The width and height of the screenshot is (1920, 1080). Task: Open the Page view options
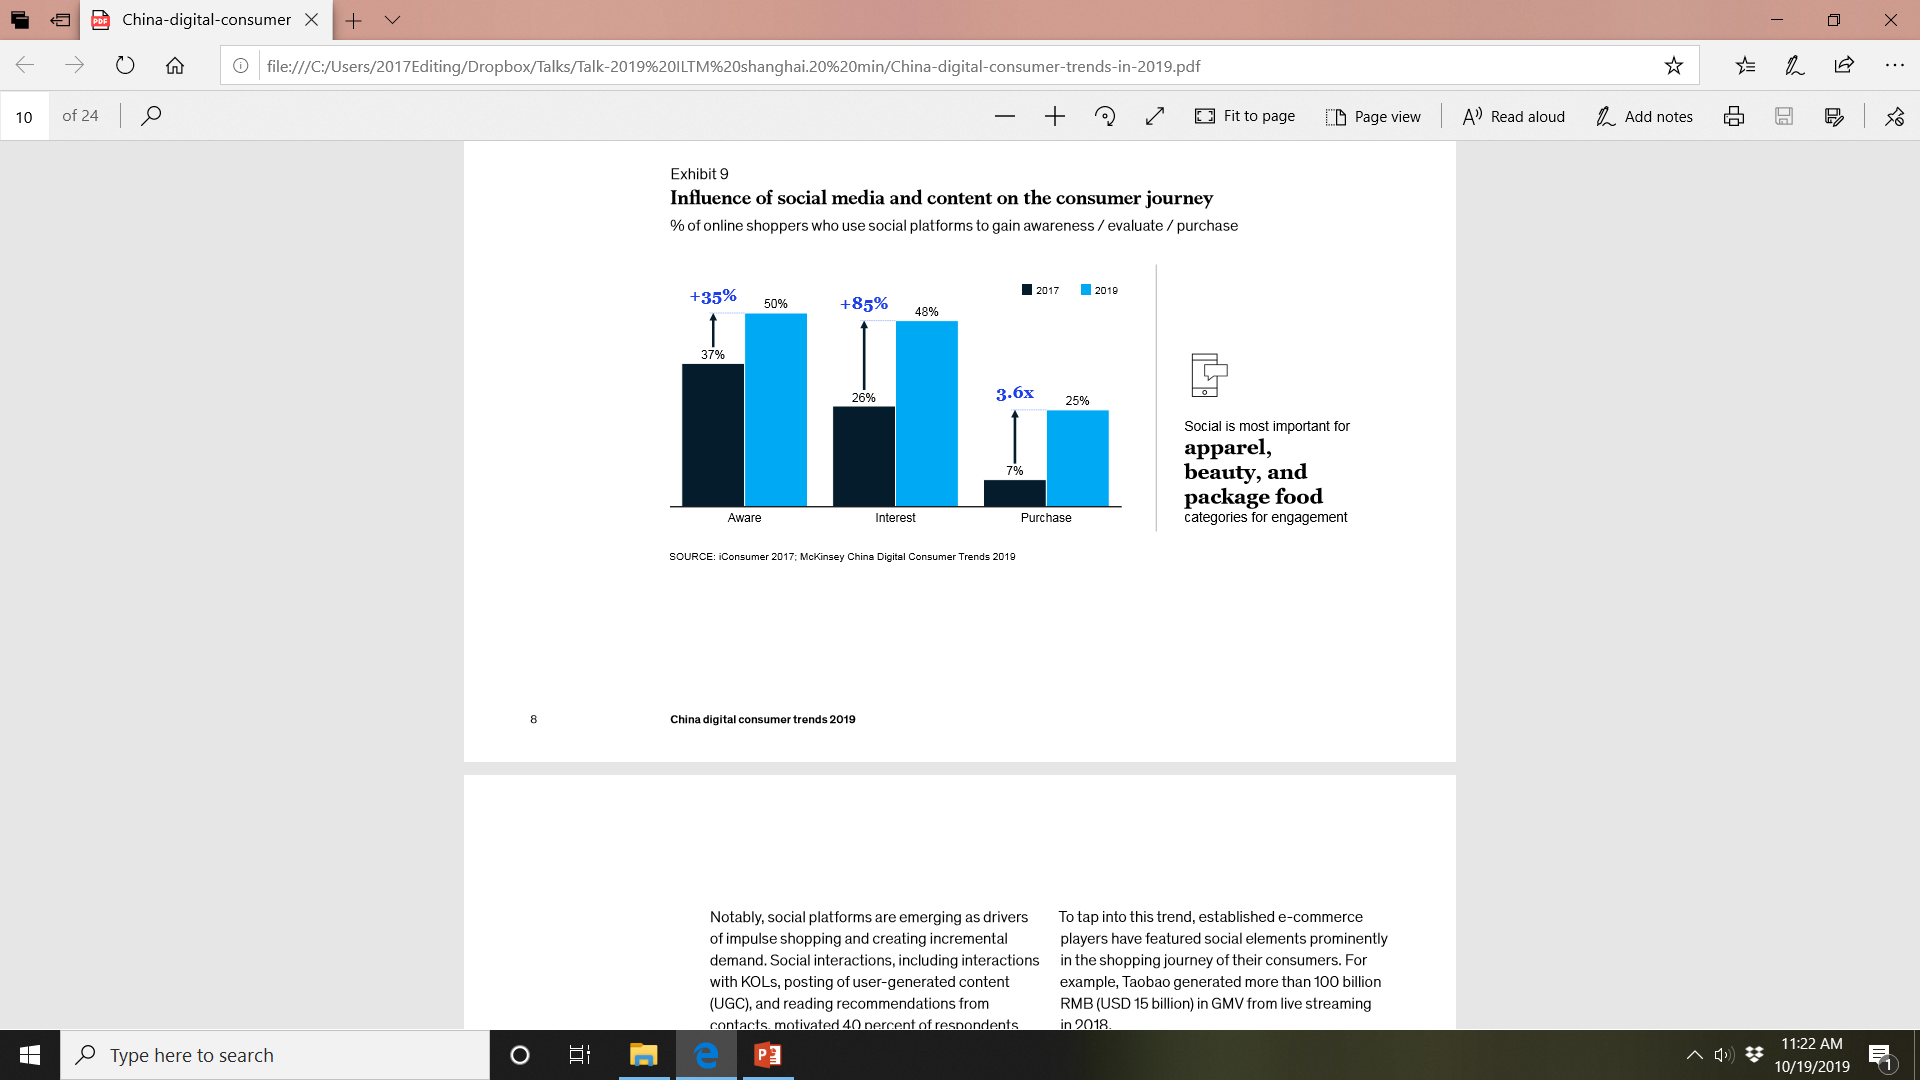click(x=1373, y=116)
